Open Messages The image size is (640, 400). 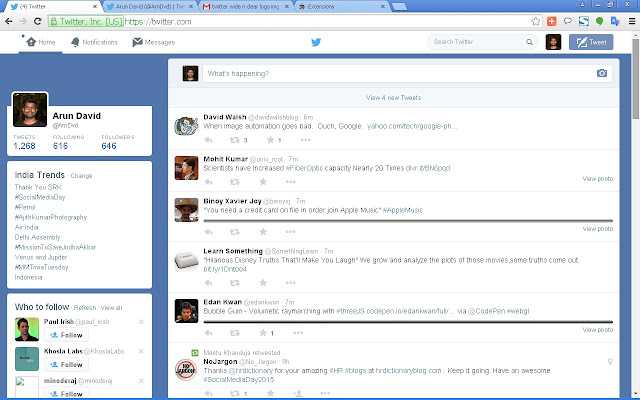(153, 42)
